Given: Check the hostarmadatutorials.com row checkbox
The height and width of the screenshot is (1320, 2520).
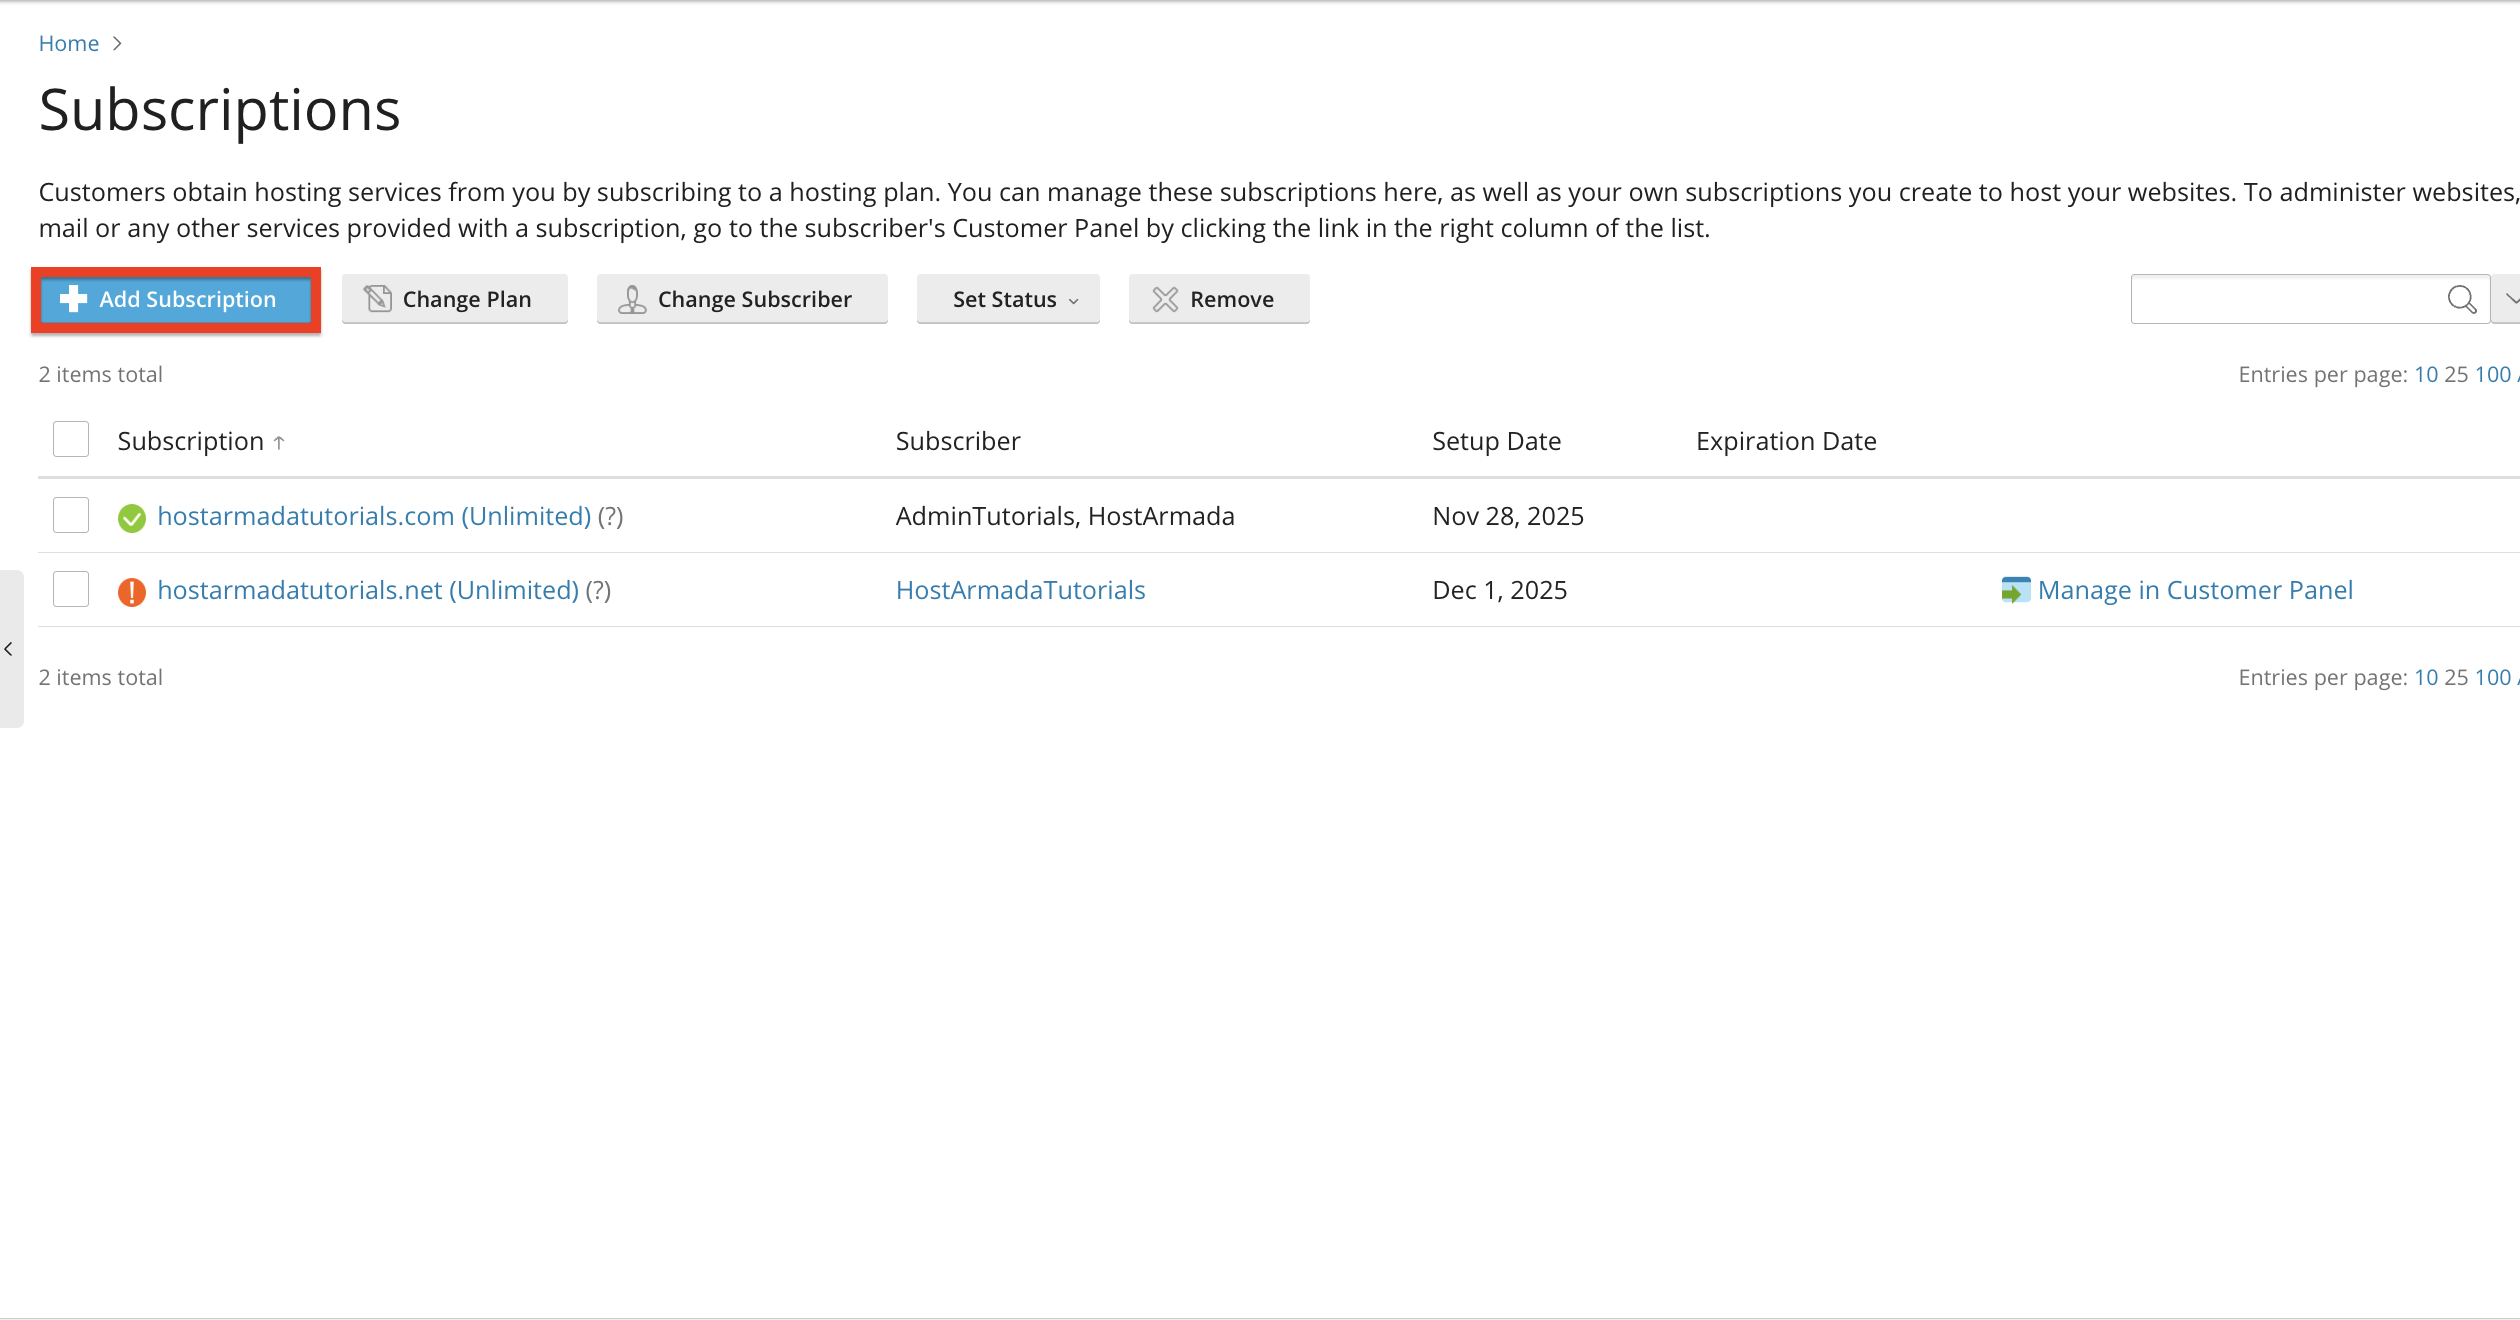Looking at the screenshot, I should [x=71, y=515].
